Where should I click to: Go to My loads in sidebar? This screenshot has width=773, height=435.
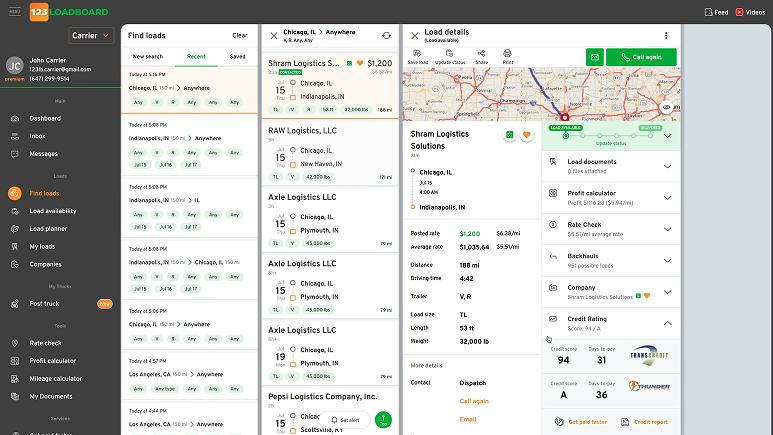[42, 247]
